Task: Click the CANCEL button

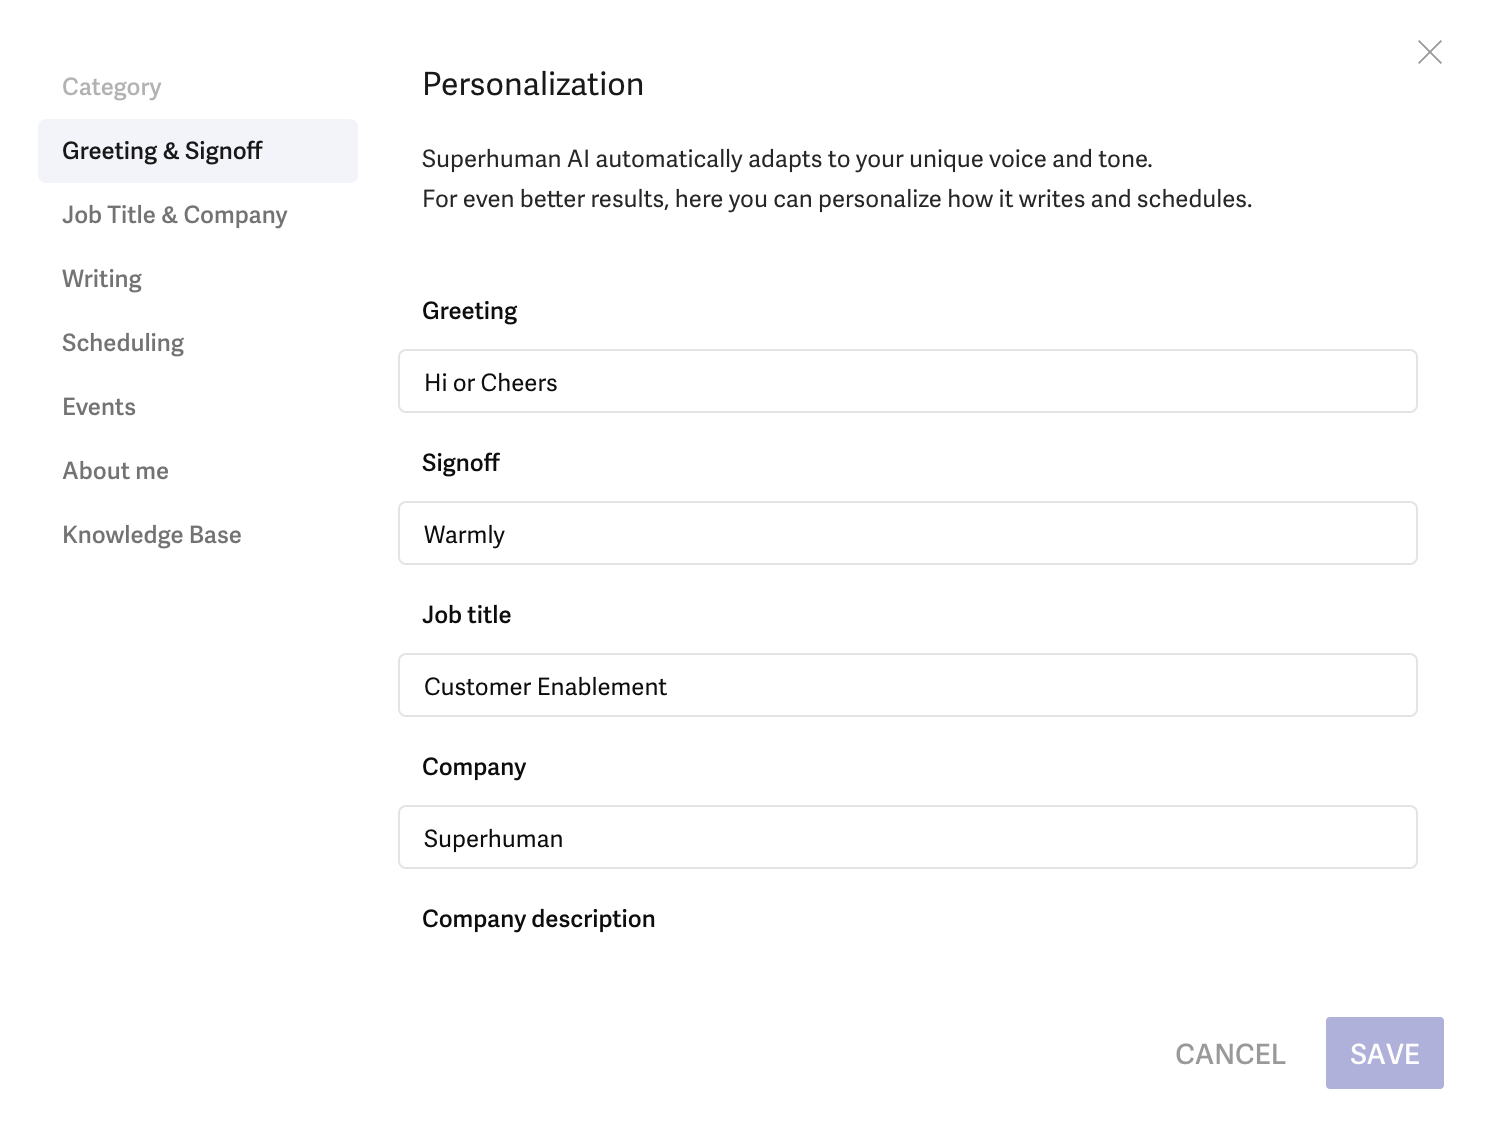Action: coord(1231,1054)
